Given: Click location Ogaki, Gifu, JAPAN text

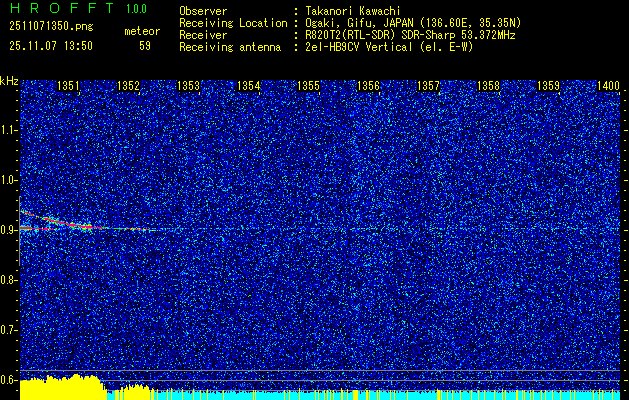Looking at the screenshot, I should click(413, 23).
